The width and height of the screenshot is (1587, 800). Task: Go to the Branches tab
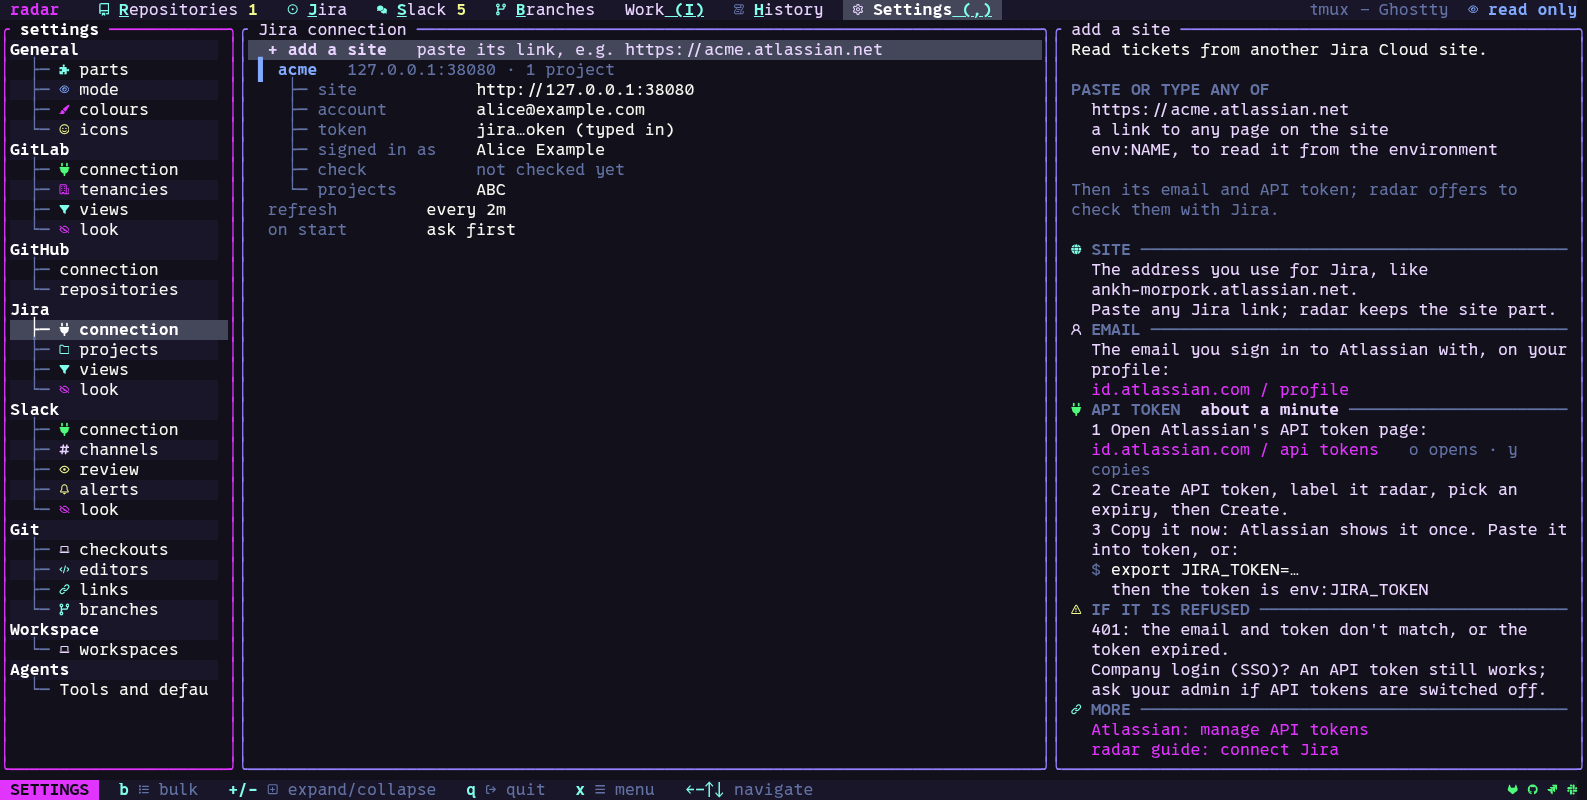pyautogui.click(x=545, y=10)
